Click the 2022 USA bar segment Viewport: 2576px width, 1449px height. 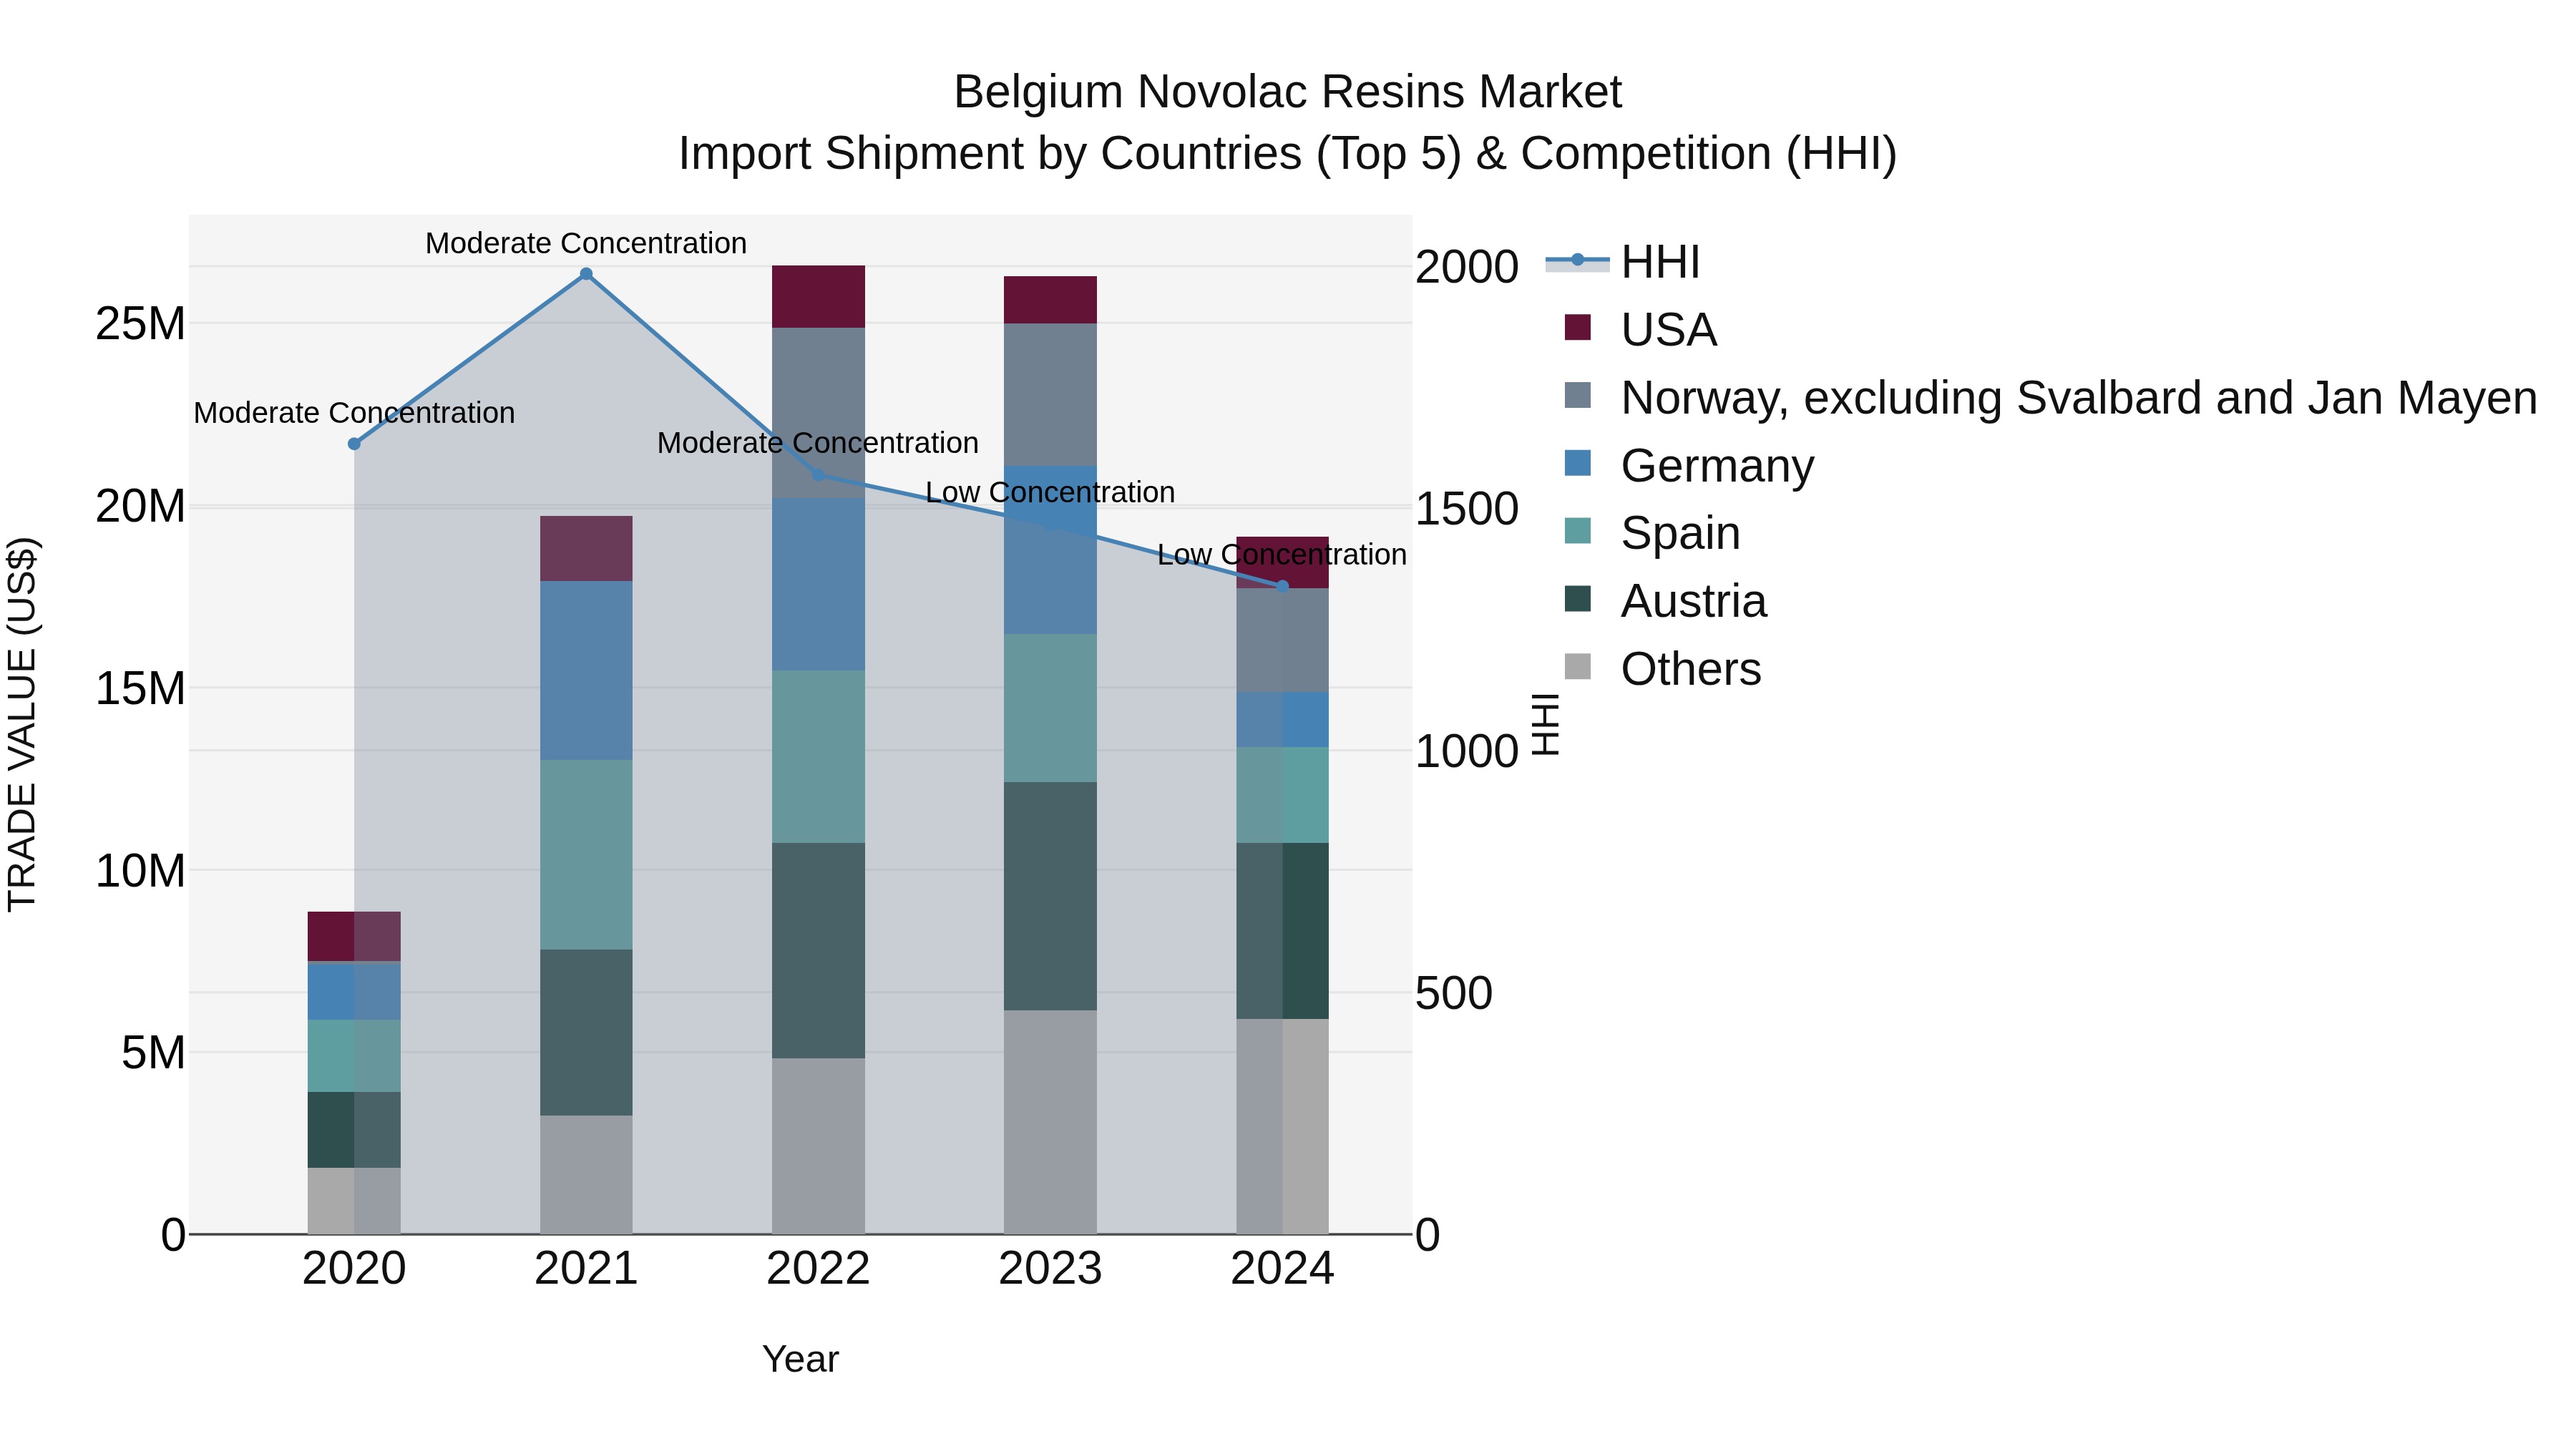coord(818,297)
